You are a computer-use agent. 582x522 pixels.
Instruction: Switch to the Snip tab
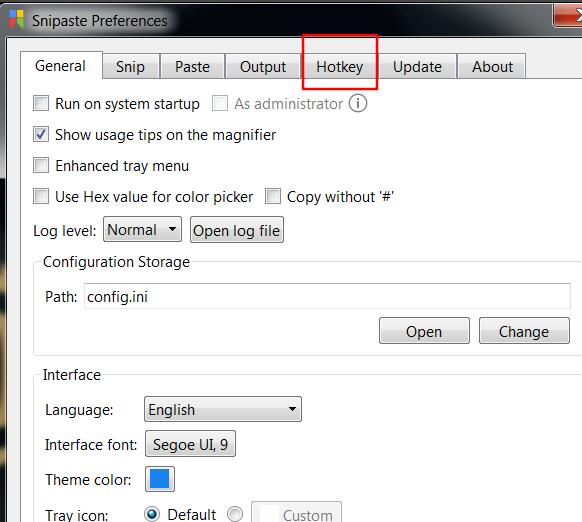click(x=131, y=66)
